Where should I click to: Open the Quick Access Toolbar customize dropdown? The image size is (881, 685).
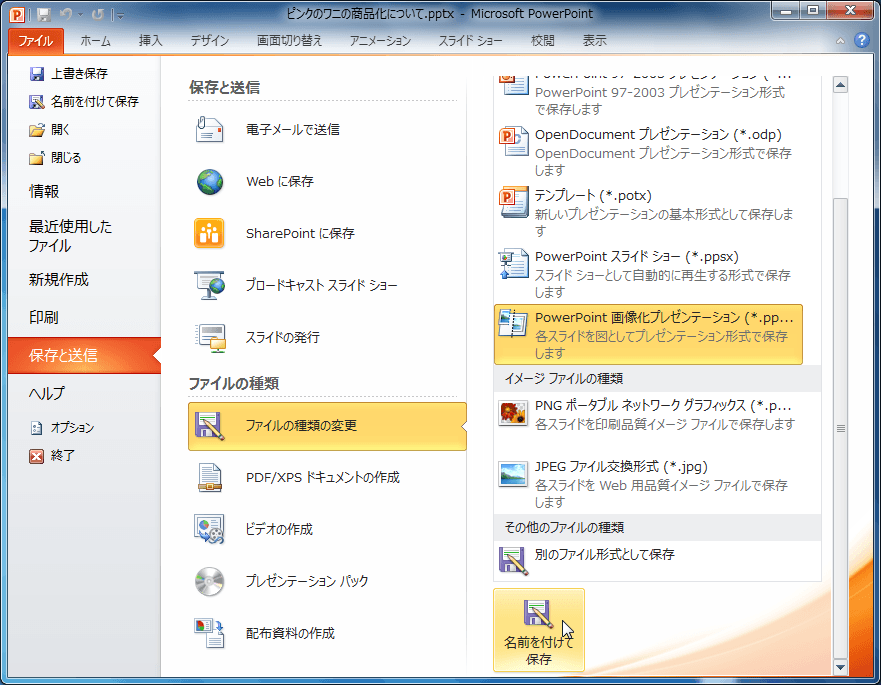119,15
